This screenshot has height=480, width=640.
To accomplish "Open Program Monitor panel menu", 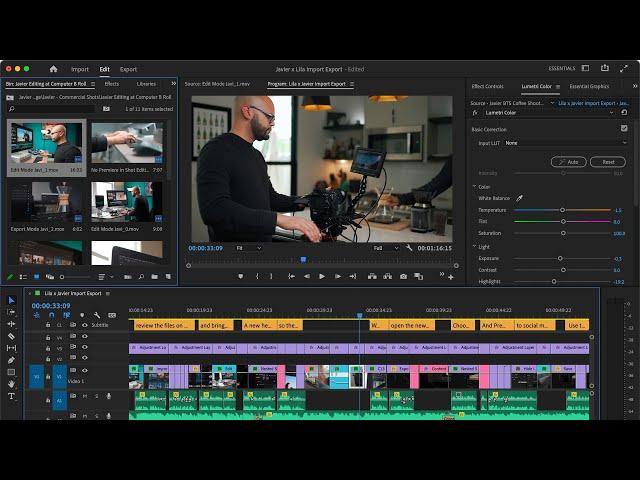I will [352, 84].
